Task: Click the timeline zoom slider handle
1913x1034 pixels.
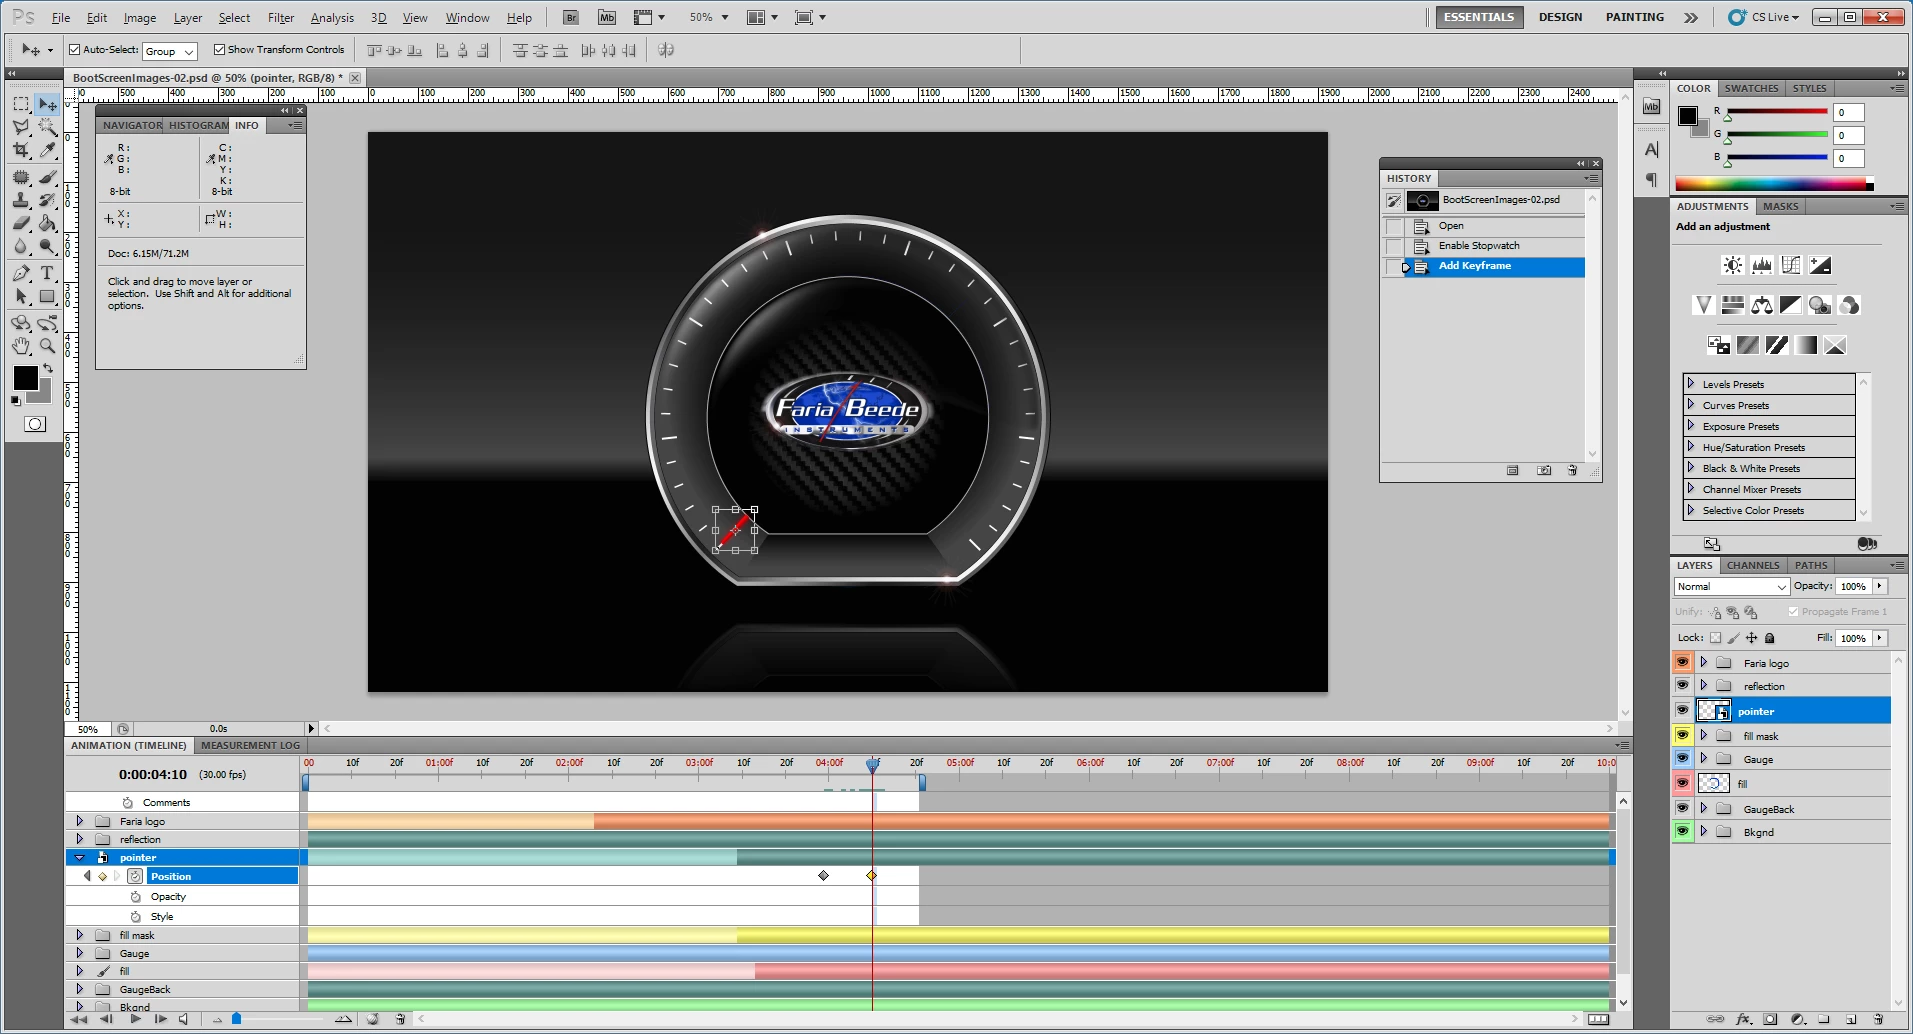Action: pos(236,1018)
